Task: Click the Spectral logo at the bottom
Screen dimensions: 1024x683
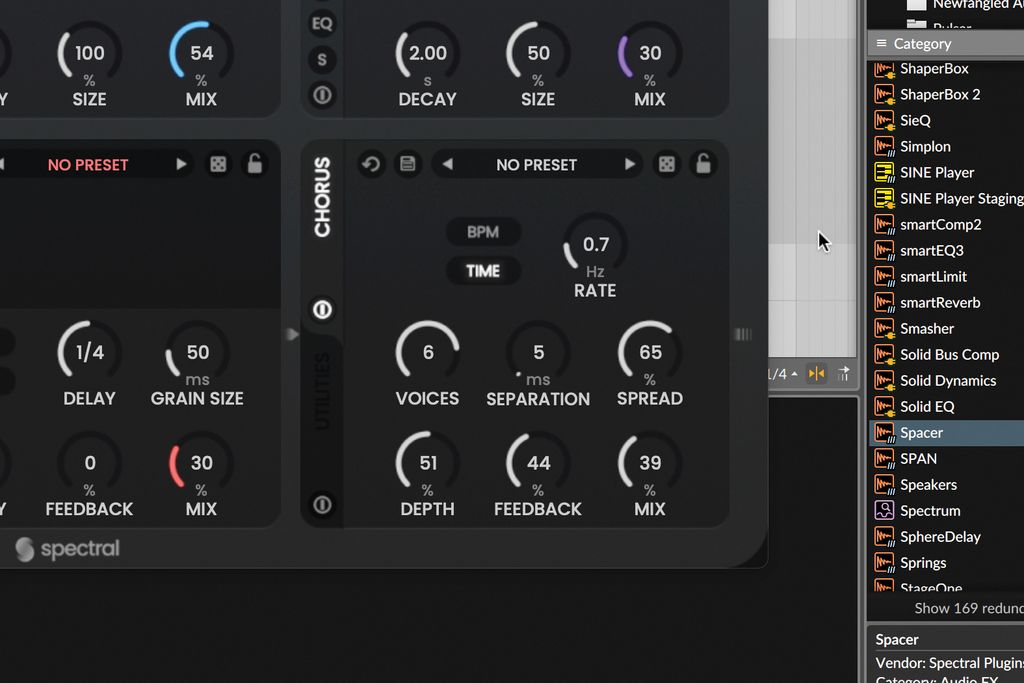Action: coord(67,549)
